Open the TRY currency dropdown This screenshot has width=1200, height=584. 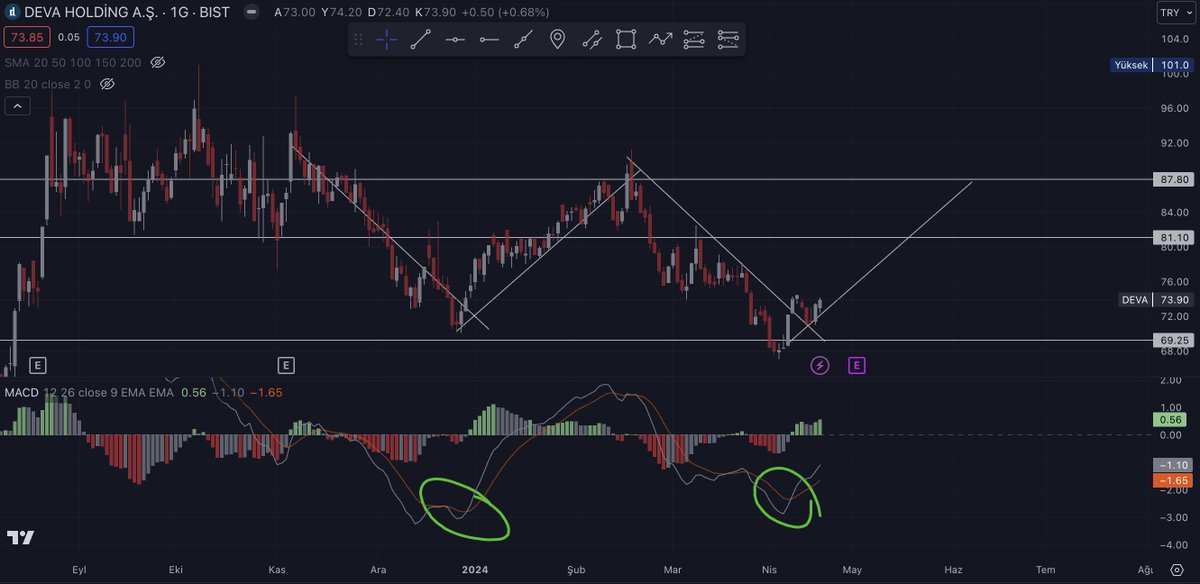coord(1174,13)
